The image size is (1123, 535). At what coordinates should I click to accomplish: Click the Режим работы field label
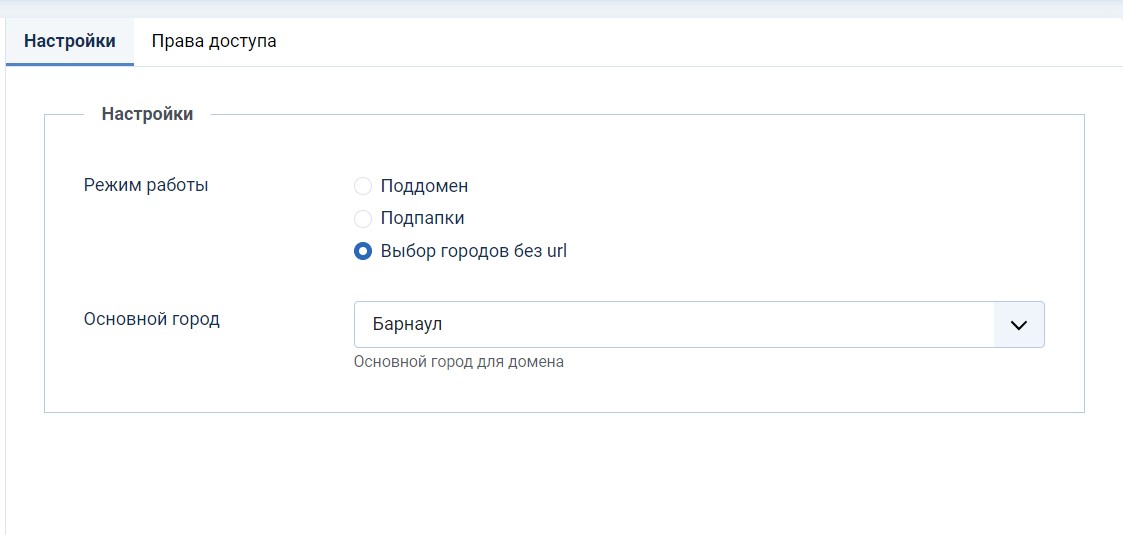coord(146,185)
